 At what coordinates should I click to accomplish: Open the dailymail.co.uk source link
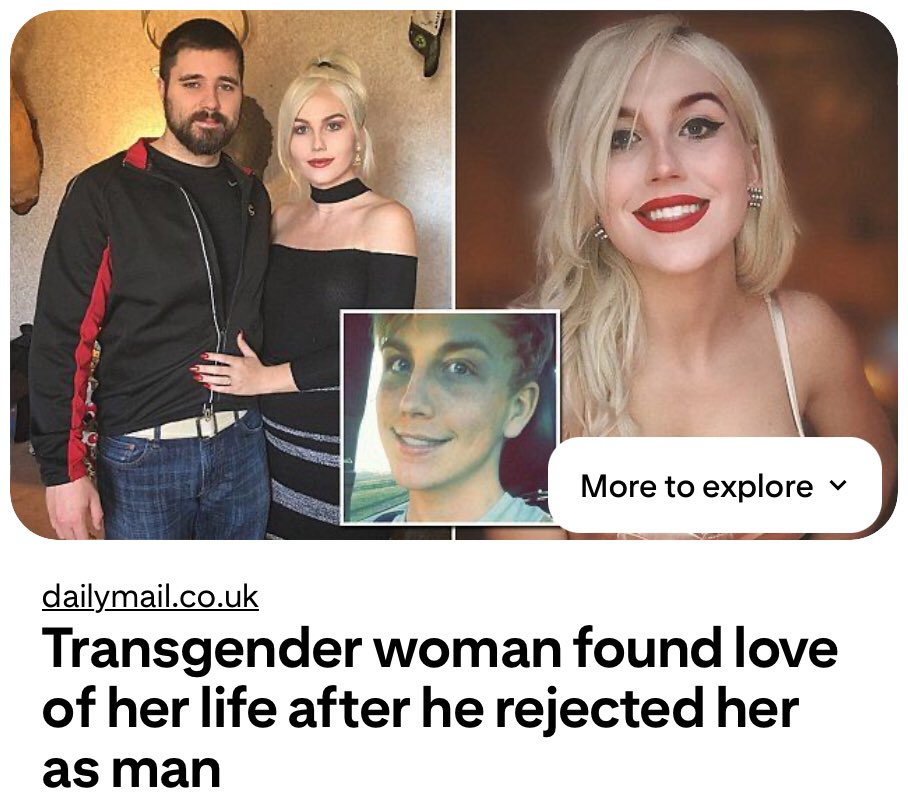pos(150,597)
